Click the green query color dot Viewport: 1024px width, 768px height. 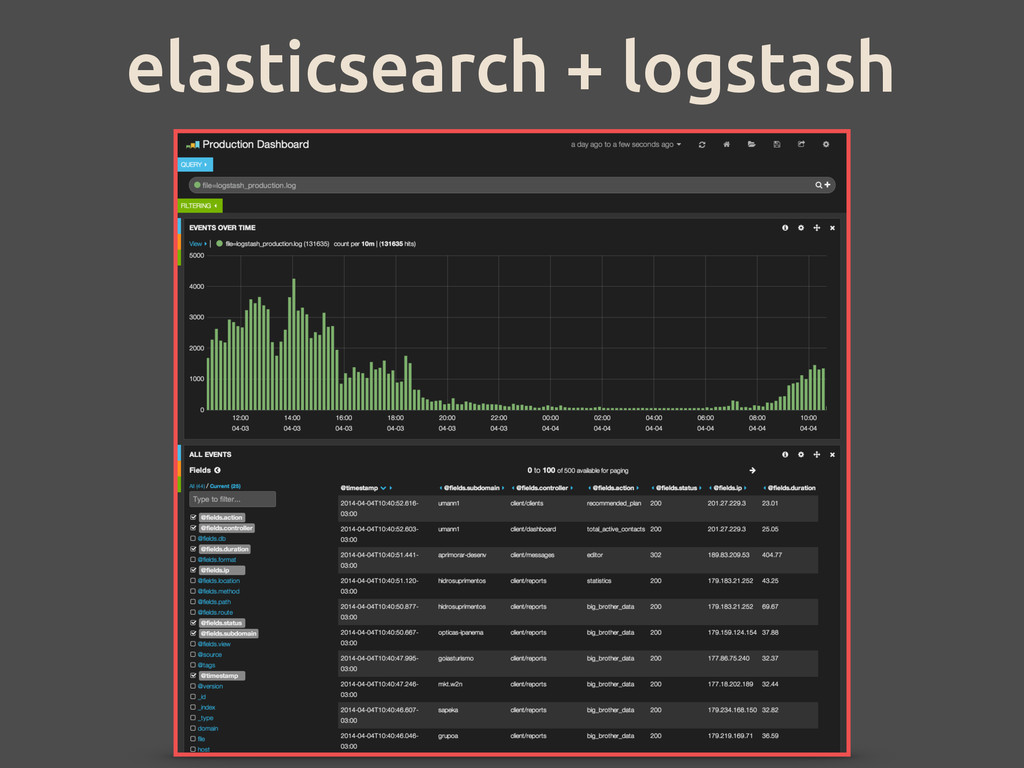click(197, 185)
